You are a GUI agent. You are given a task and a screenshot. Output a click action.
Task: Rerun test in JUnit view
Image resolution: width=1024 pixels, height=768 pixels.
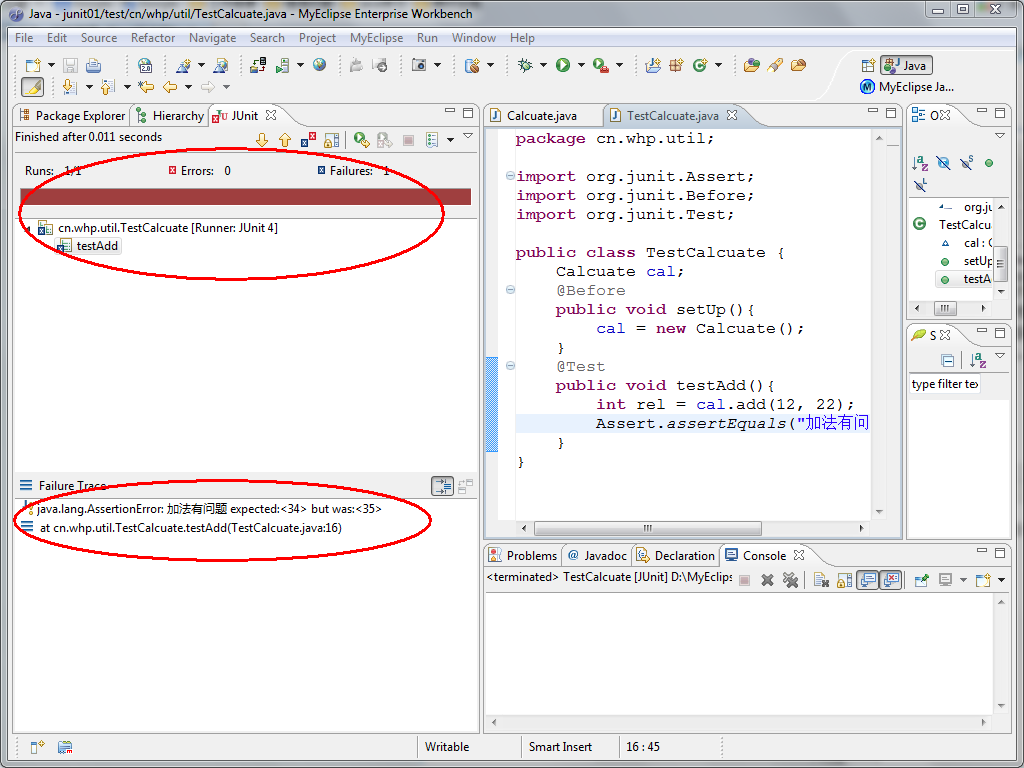(361, 140)
